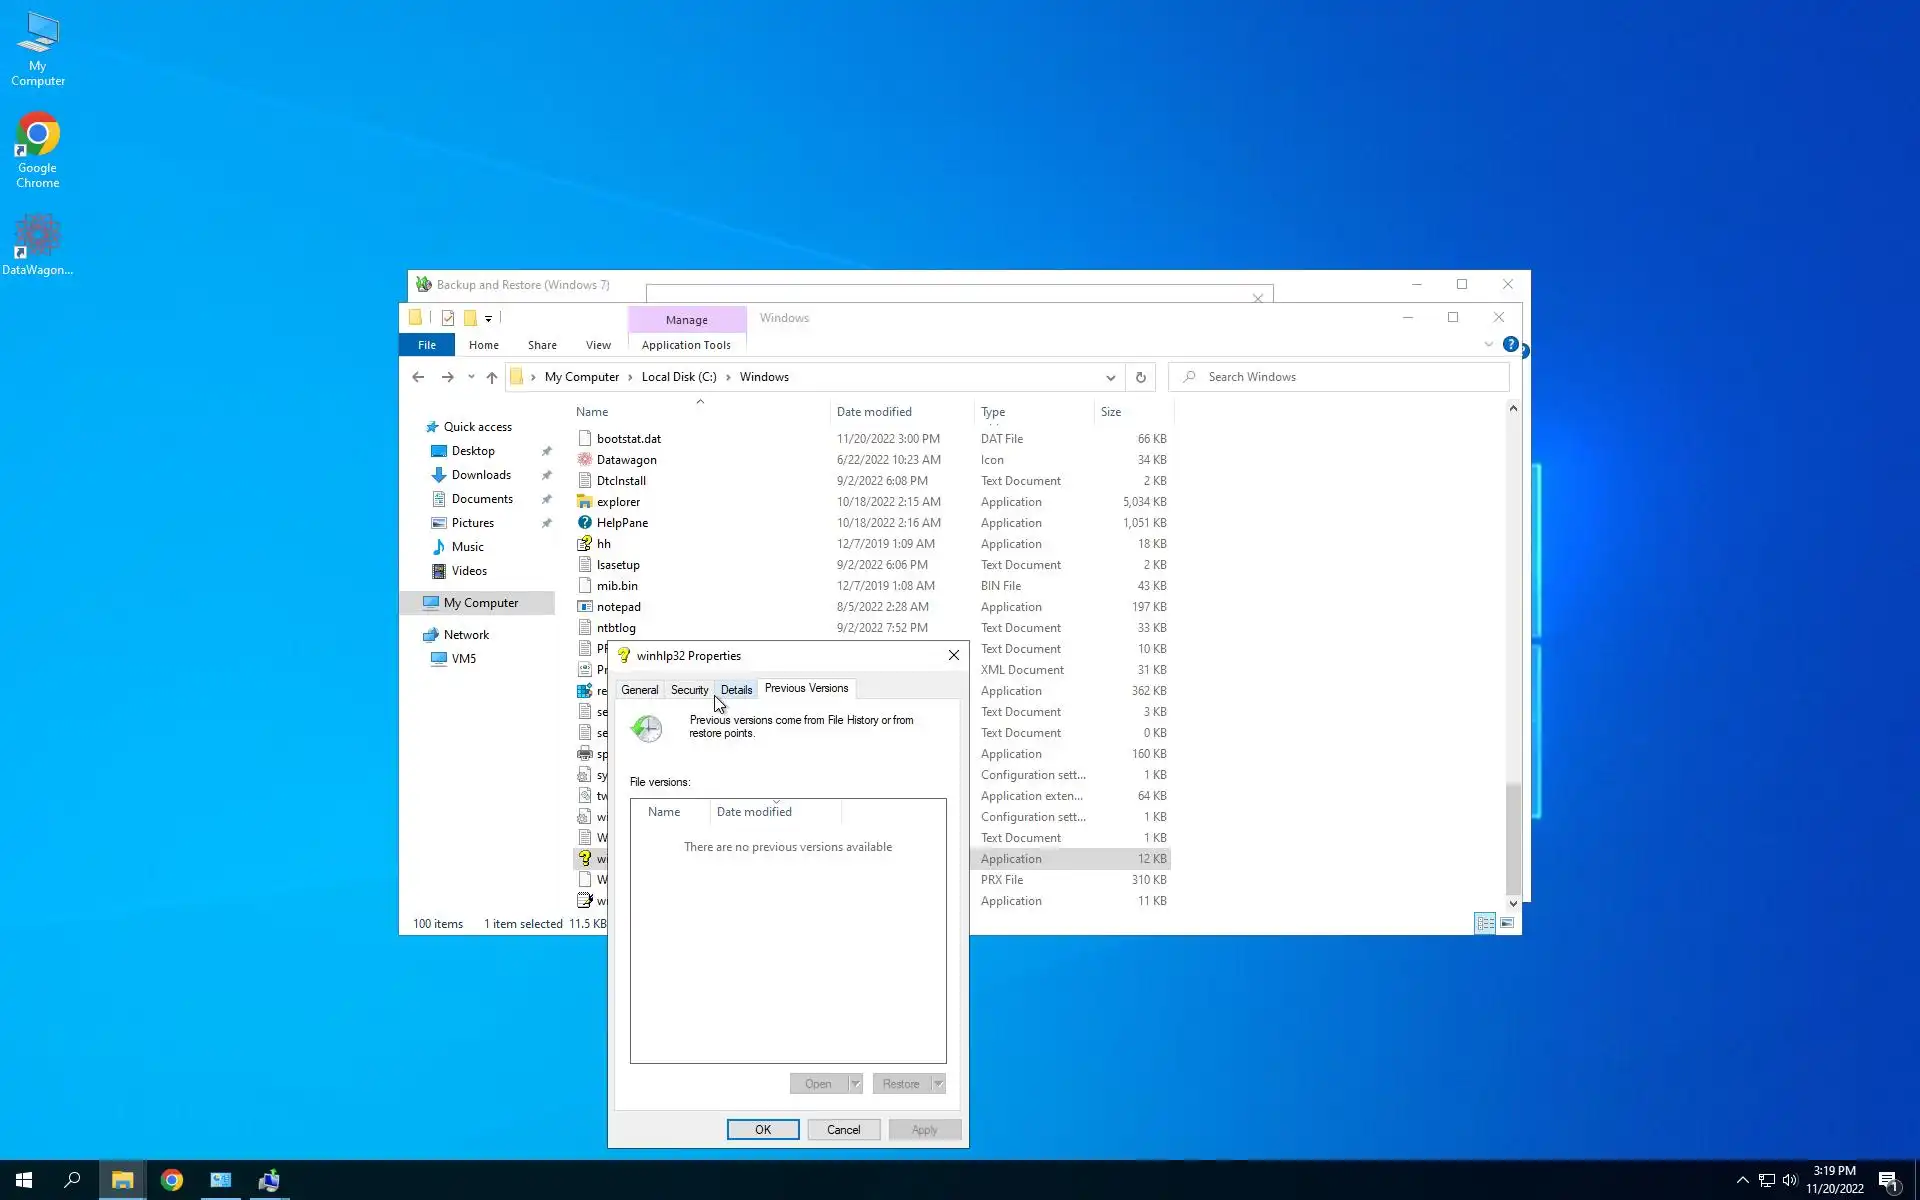Screen dimensions: 1920x1200
Task: Switch to the large icons view button
Action: [1506, 923]
